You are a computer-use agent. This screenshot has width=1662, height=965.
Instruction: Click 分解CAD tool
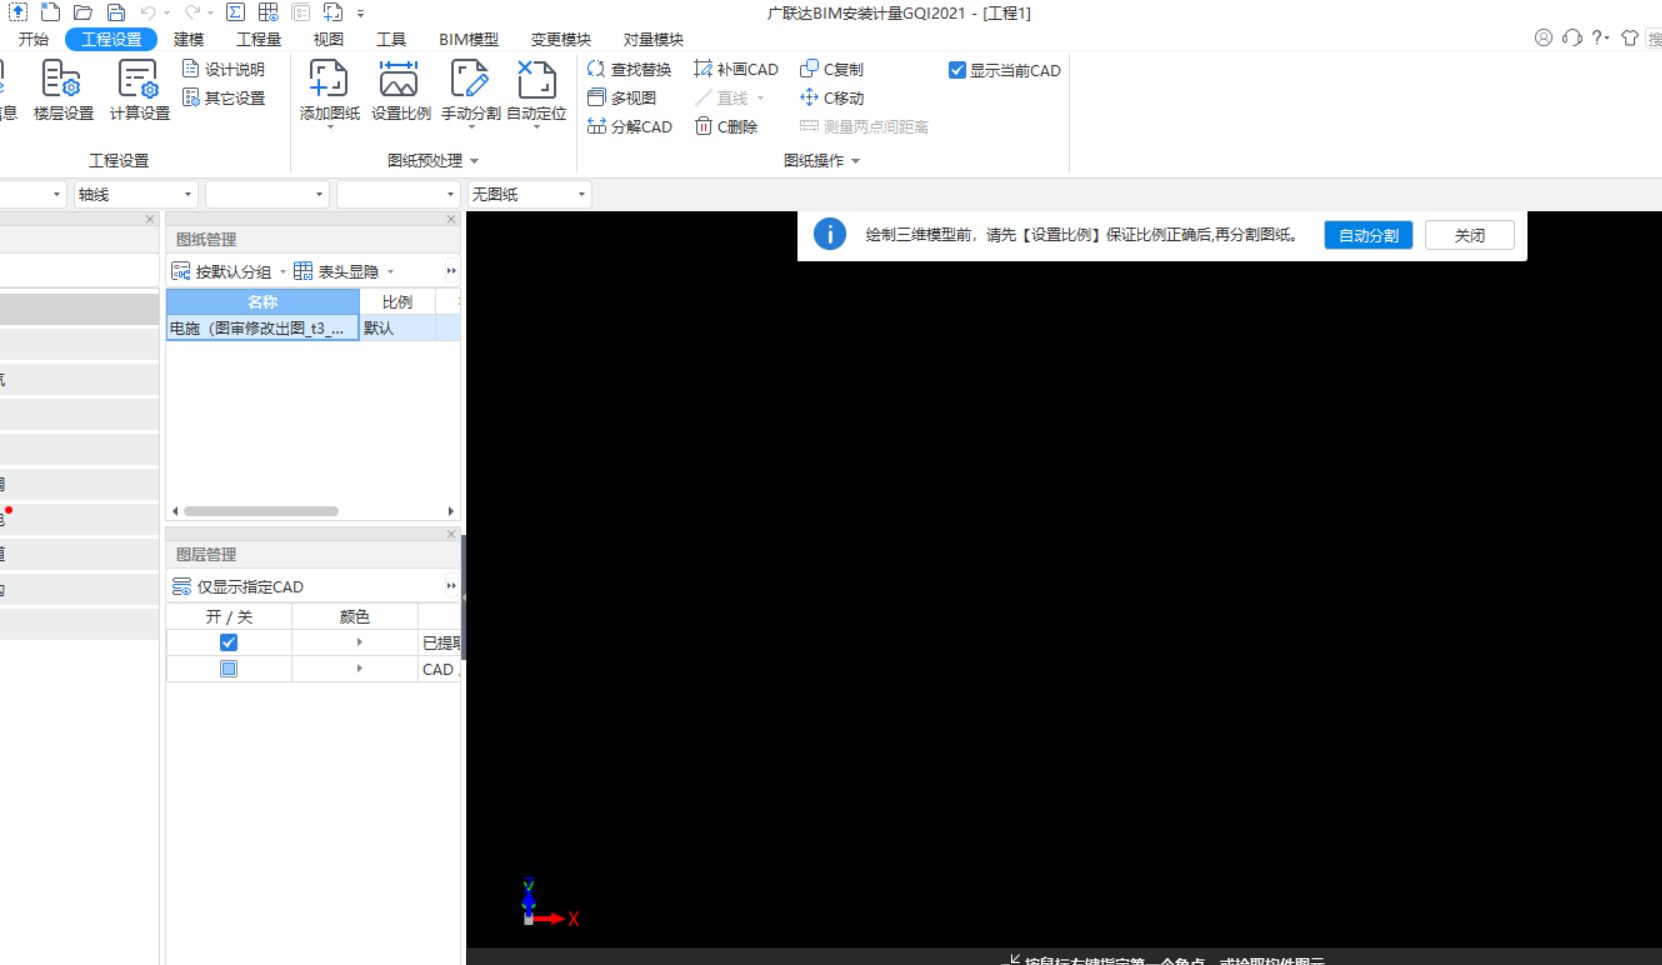click(629, 127)
